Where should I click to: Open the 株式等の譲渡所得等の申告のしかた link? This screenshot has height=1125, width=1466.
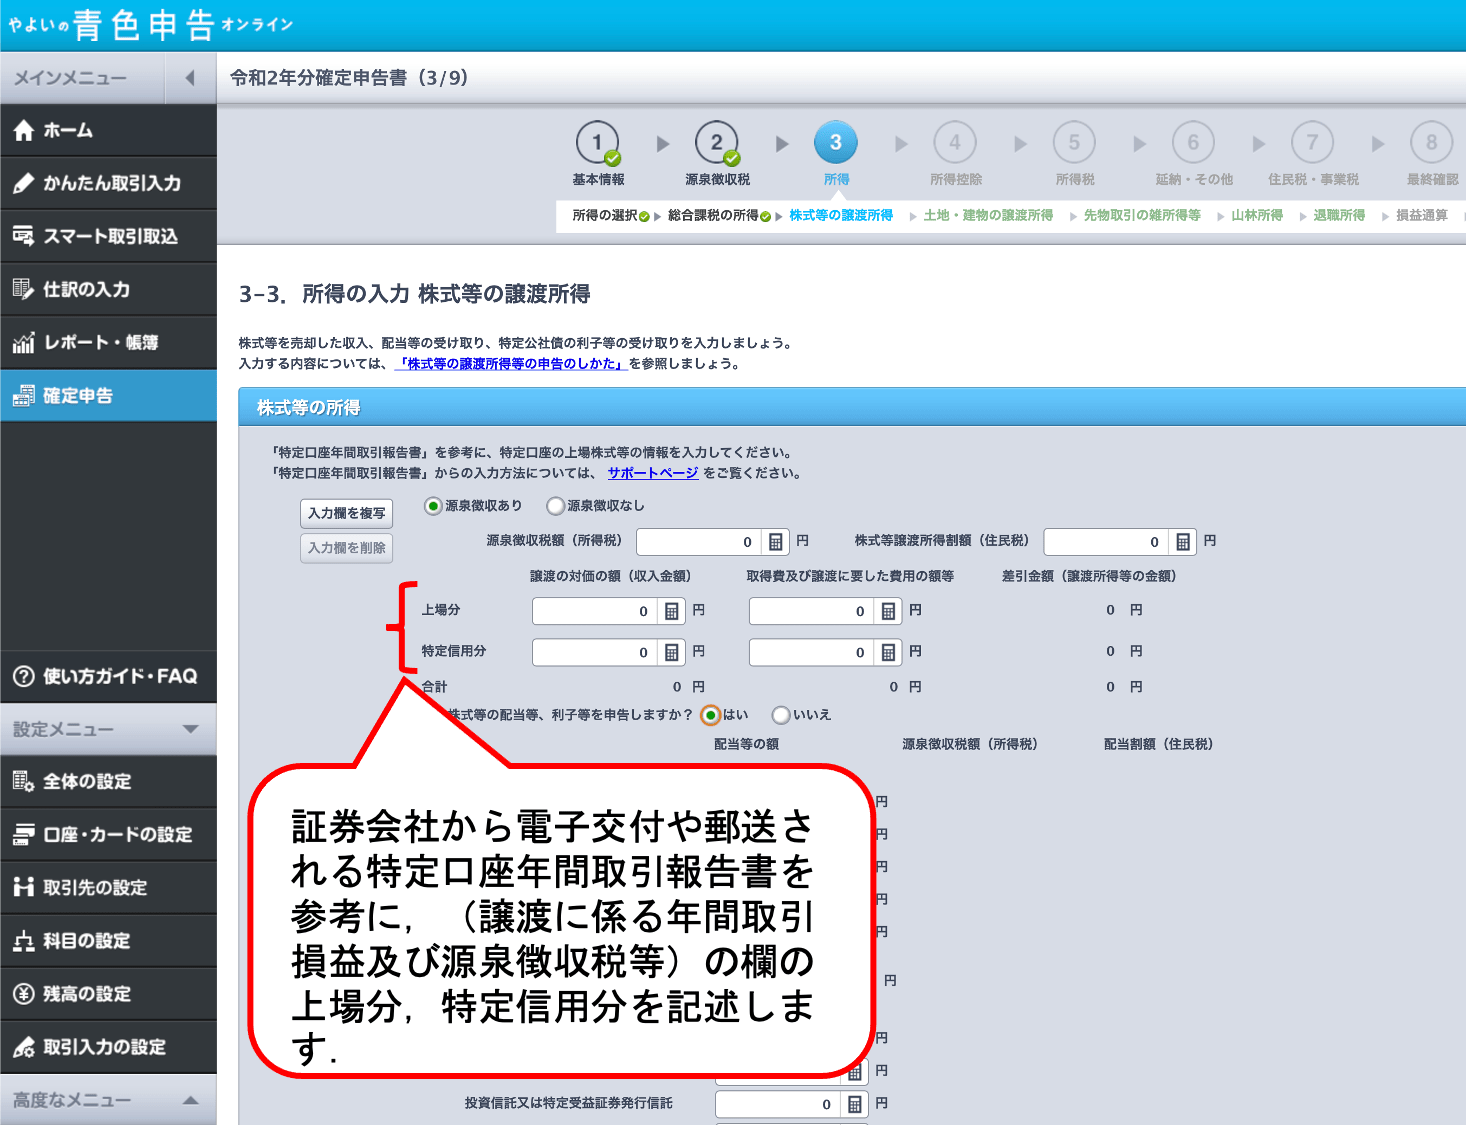511,364
